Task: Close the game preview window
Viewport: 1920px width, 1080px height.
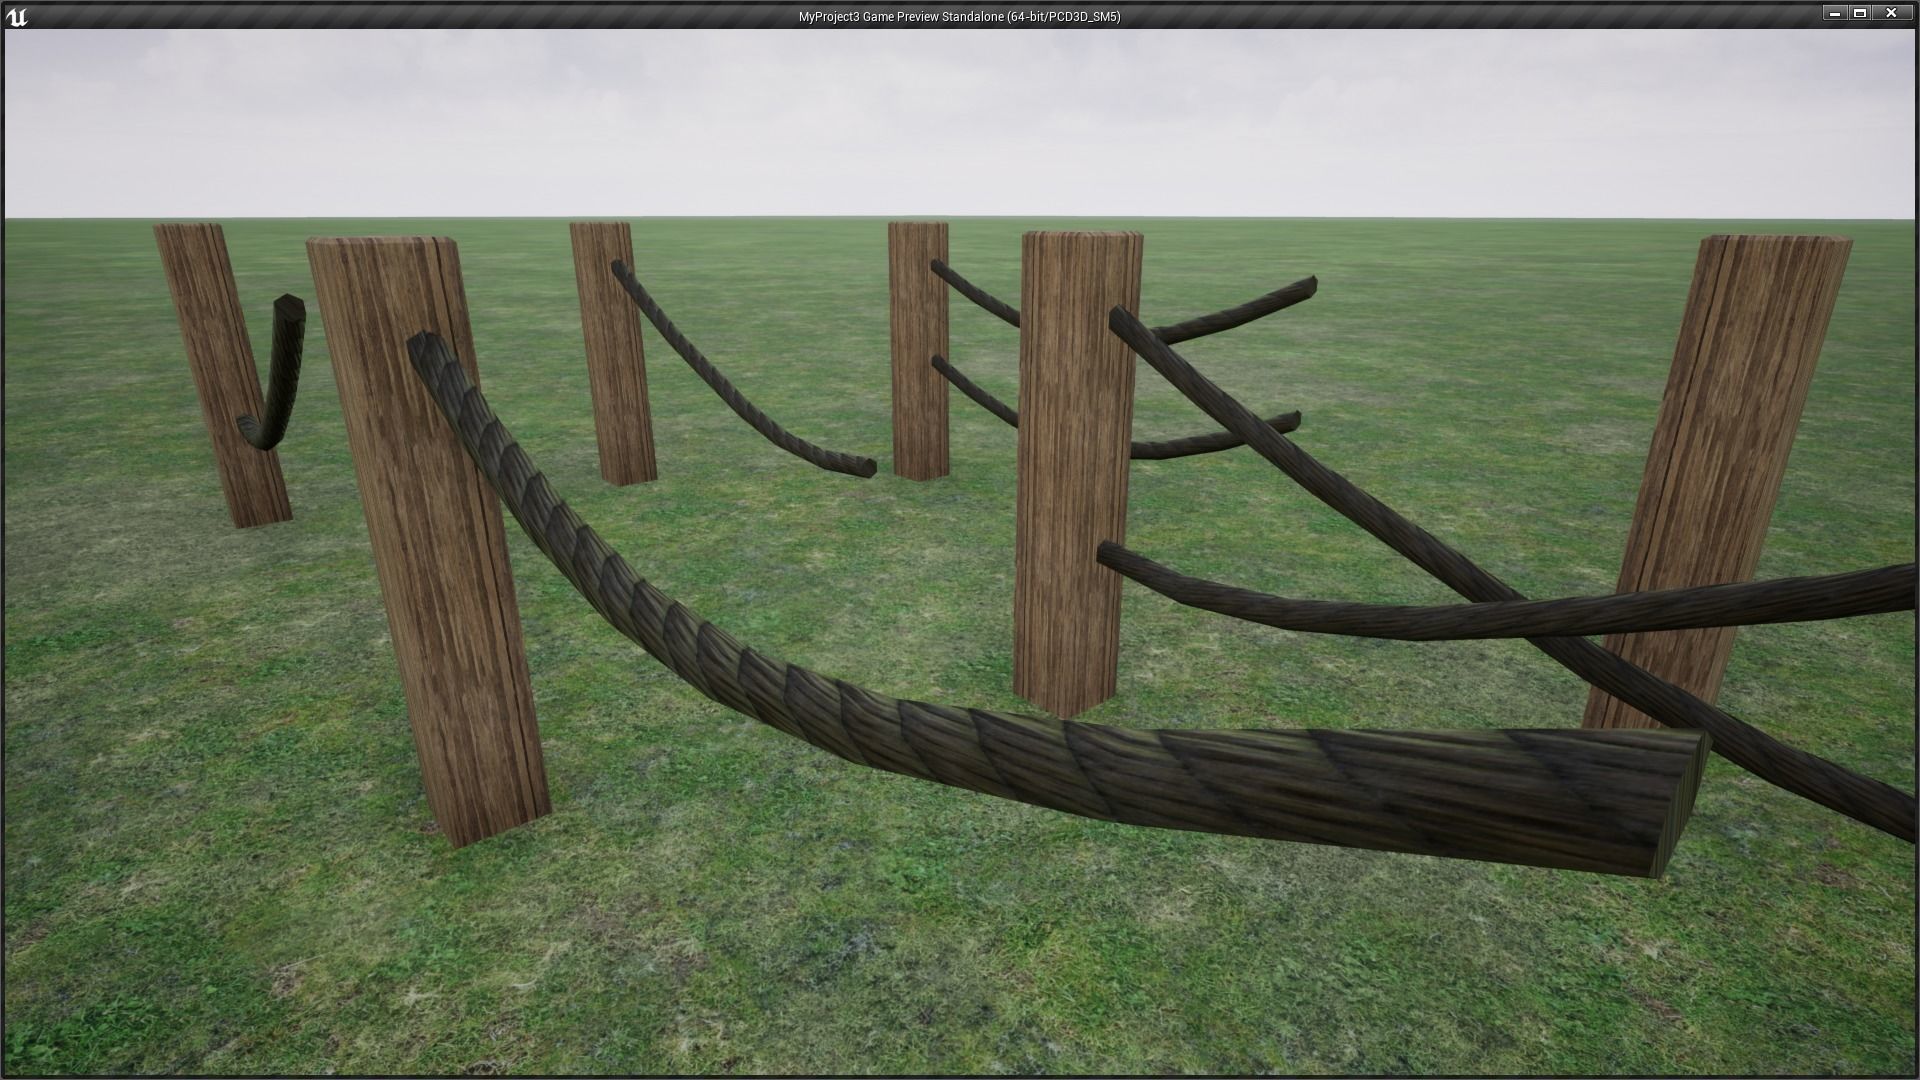Action: [x=1892, y=13]
